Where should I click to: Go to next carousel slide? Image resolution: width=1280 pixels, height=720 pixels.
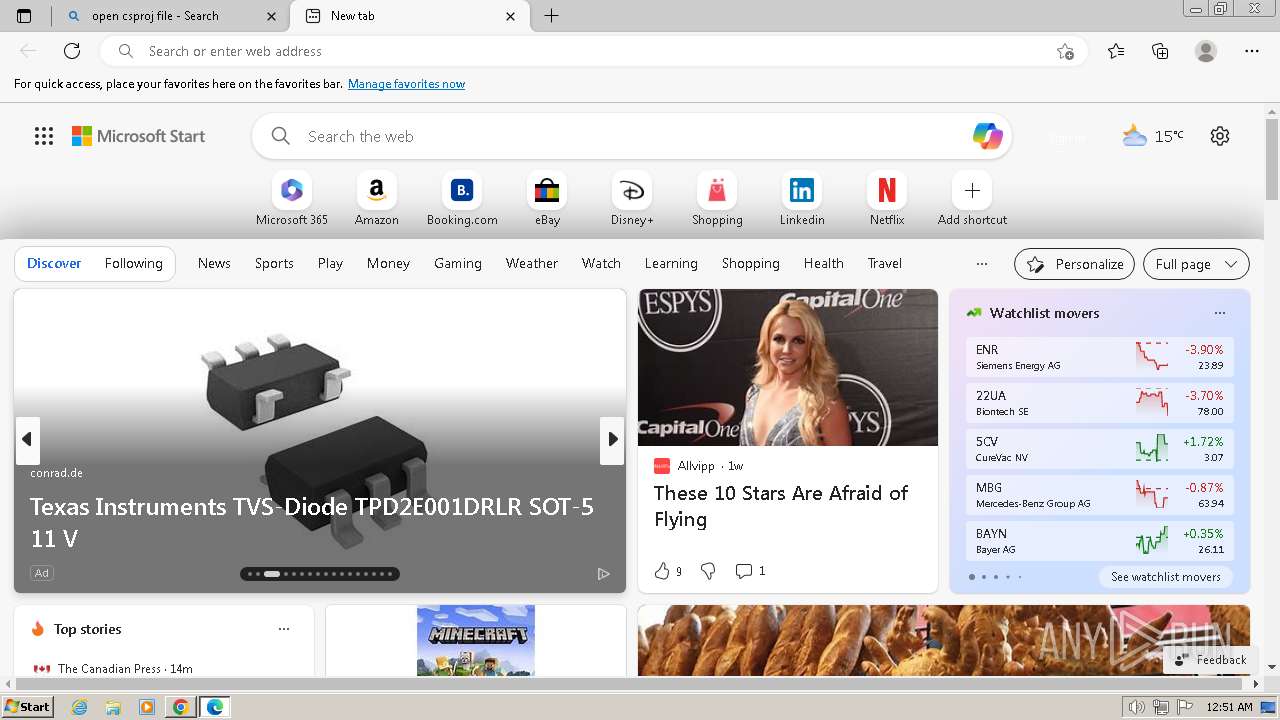[x=612, y=439]
